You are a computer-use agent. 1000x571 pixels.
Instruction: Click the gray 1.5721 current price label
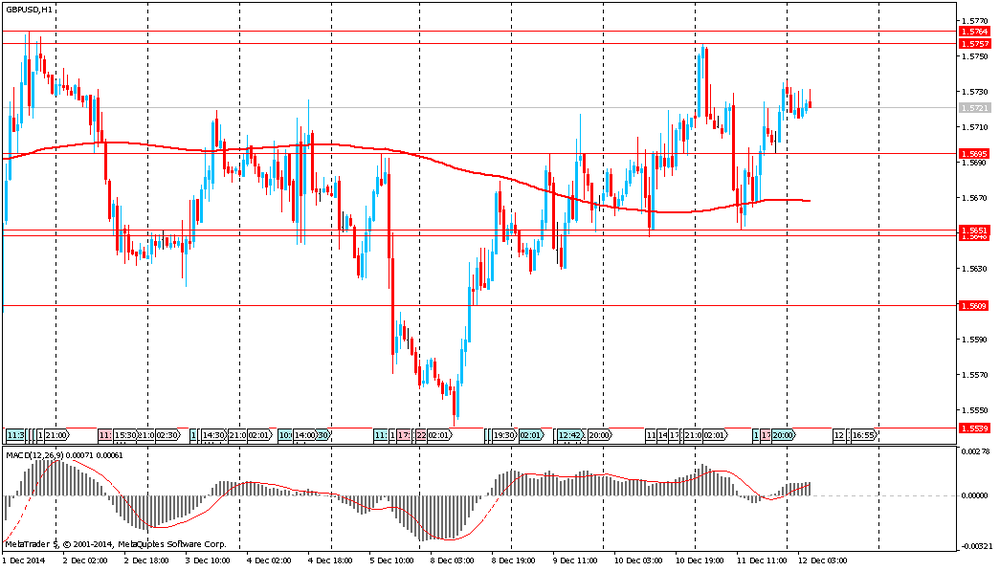coord(973,108)
